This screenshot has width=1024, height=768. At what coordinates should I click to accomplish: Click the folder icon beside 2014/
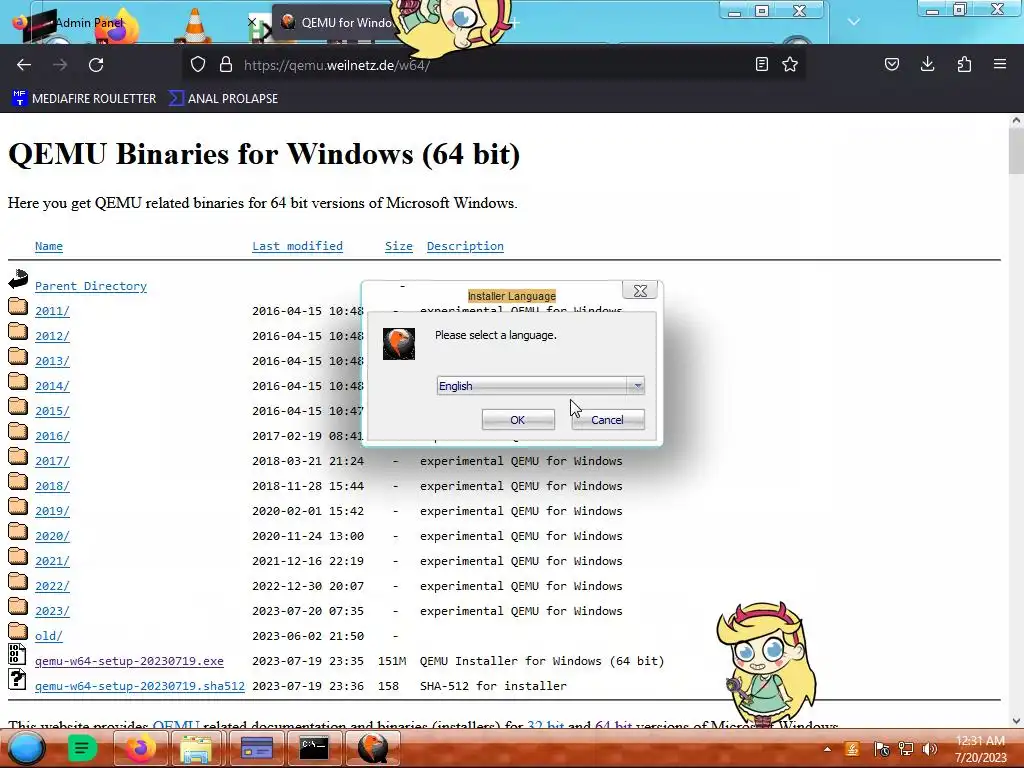pos(18,381)
